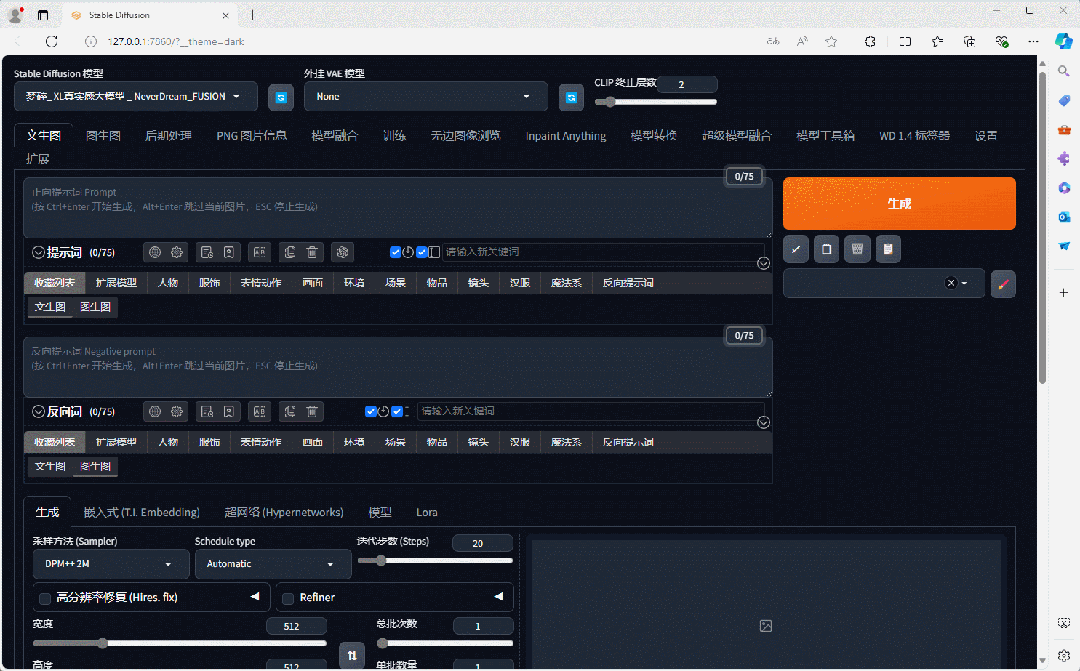The height and width of the screenshot is (671, 1080).
Task: Refresh the Stable Diffusion model list
Action: pyautogui.click(x=280, y=97)
